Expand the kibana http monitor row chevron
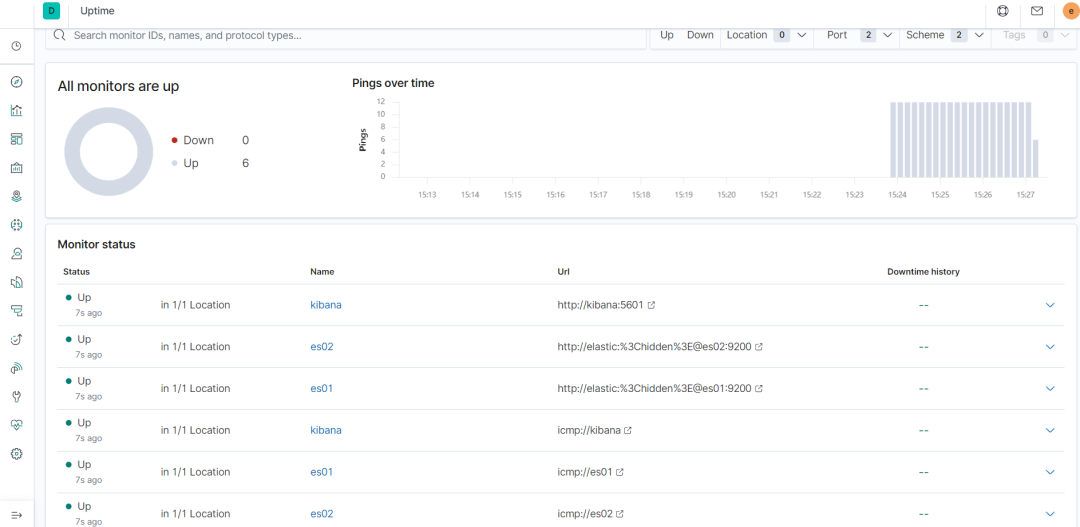This screenshot has width=1080, height=527. point(1050,304)
